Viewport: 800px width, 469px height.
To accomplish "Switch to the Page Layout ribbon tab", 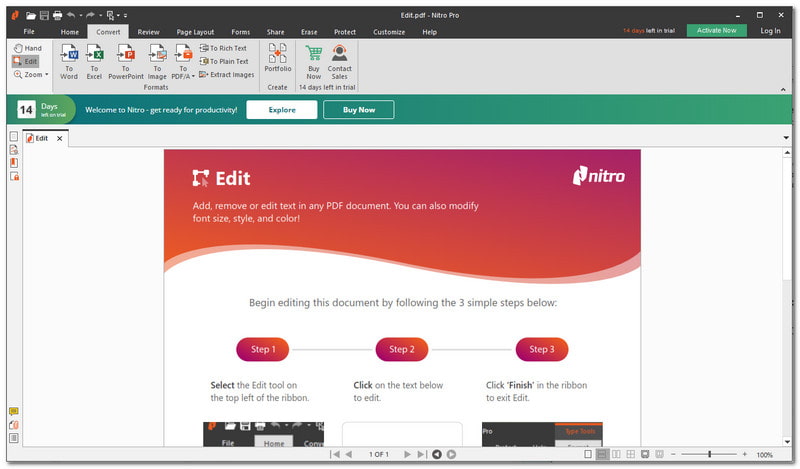I will coord(197,32).
